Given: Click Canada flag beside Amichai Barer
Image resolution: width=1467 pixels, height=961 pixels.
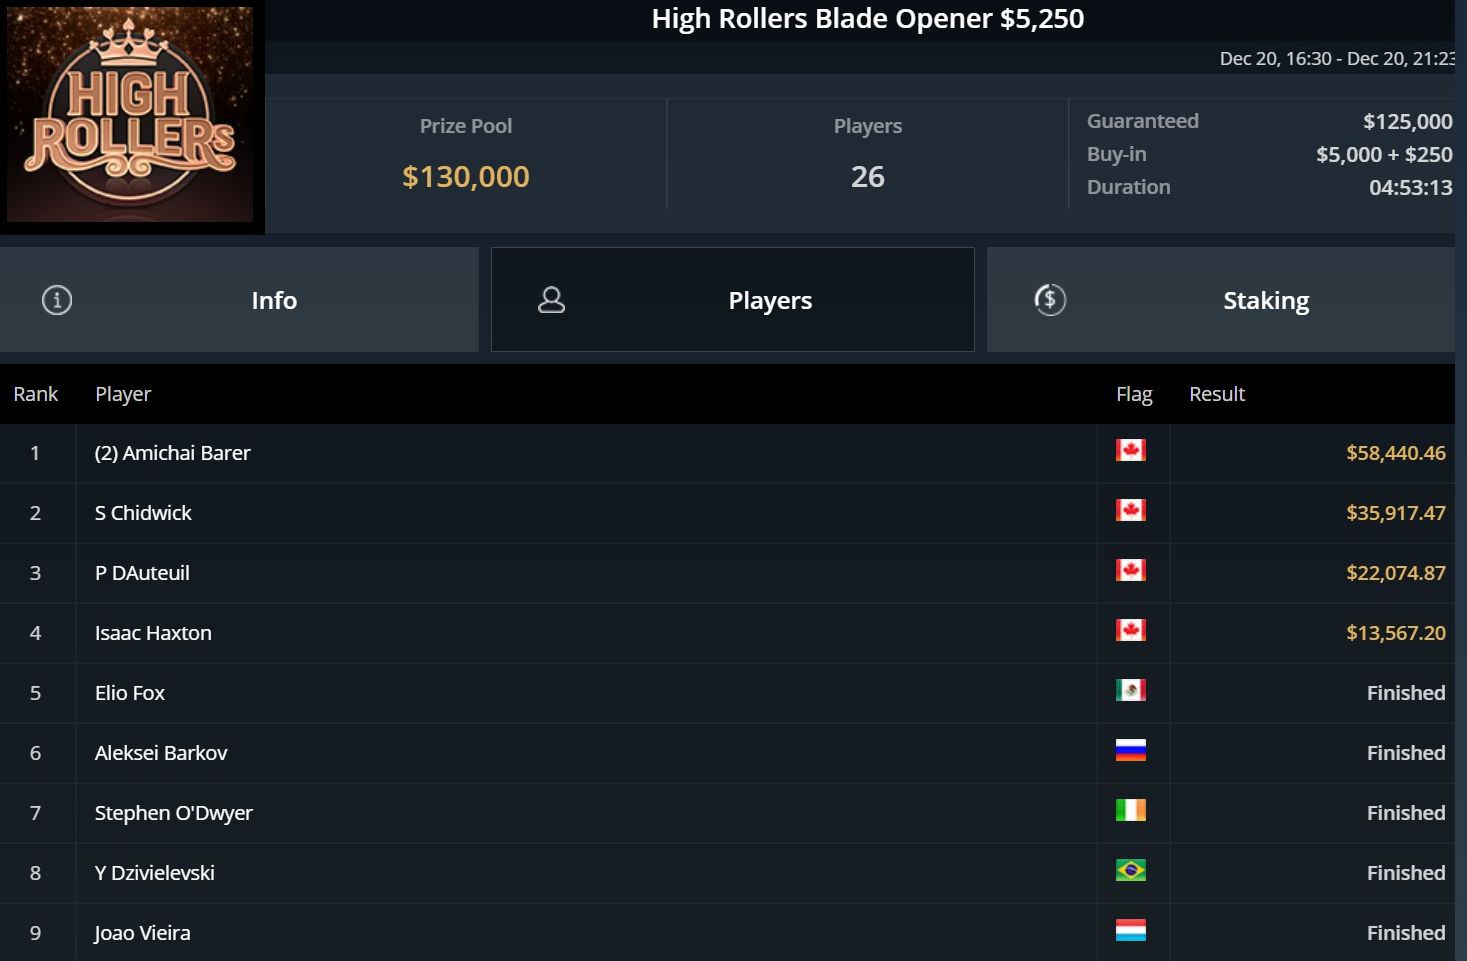Looking at the screenshot, I should point(1130,451).
